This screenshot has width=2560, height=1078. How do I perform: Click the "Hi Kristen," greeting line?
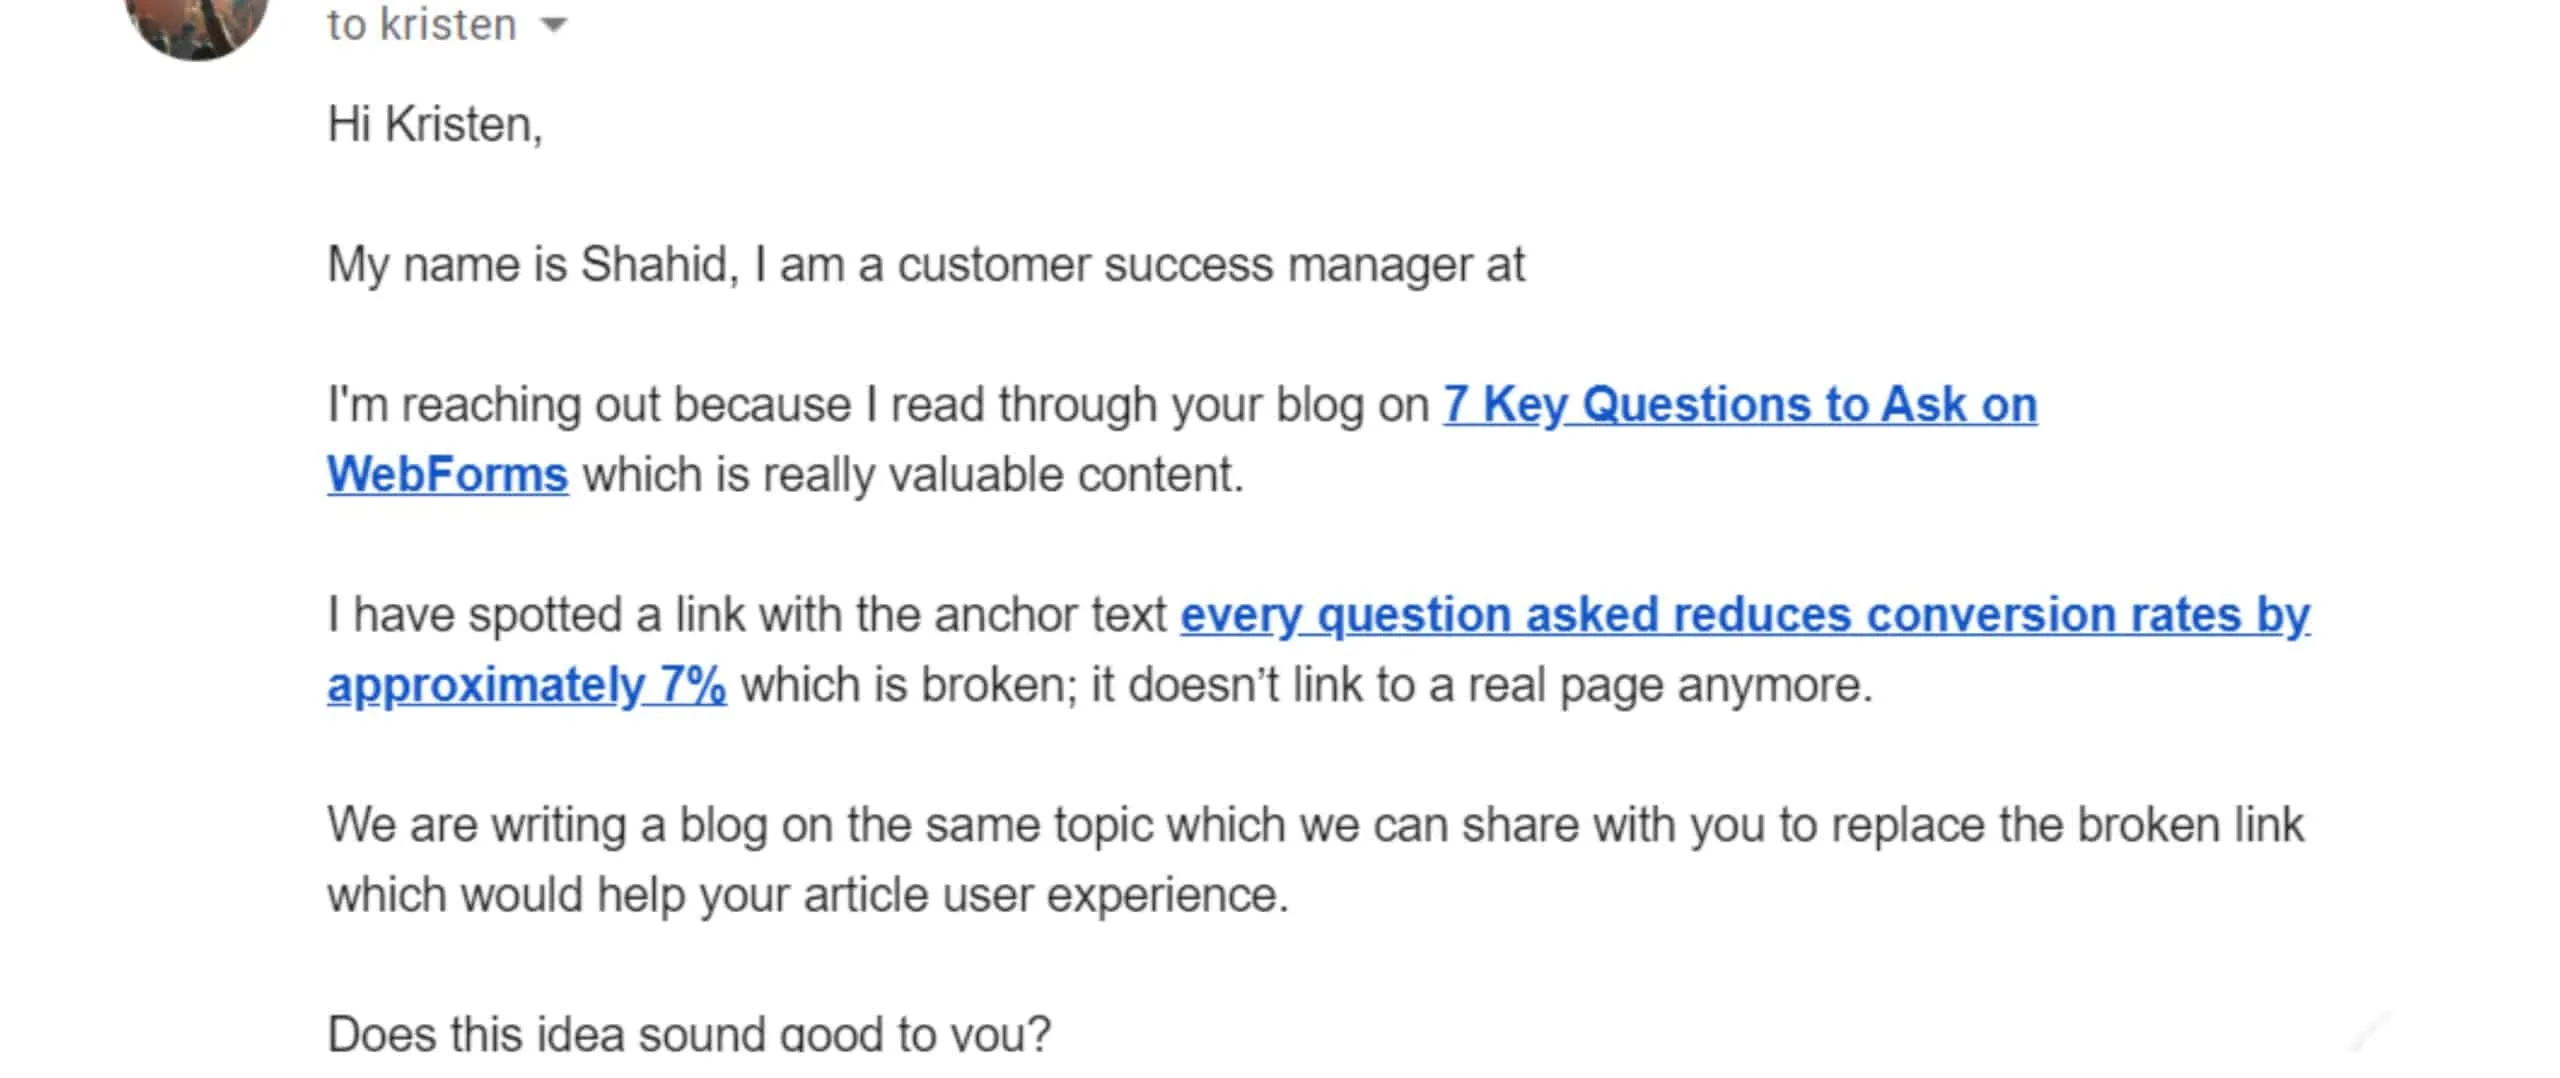click(434, 125)
